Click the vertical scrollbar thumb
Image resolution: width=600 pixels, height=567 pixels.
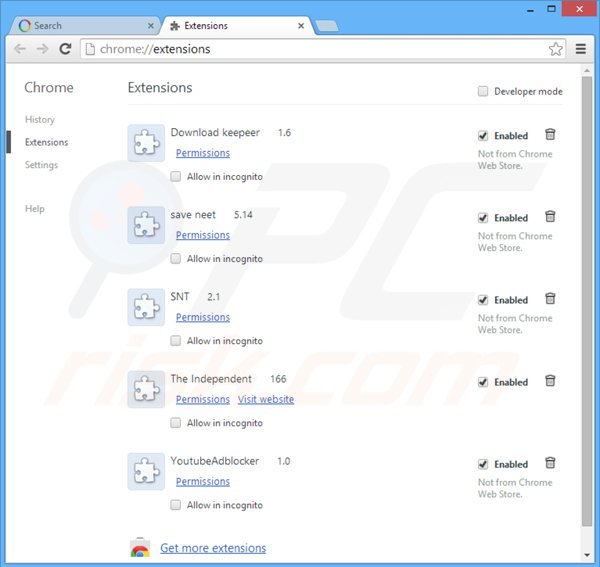(587, 301)
